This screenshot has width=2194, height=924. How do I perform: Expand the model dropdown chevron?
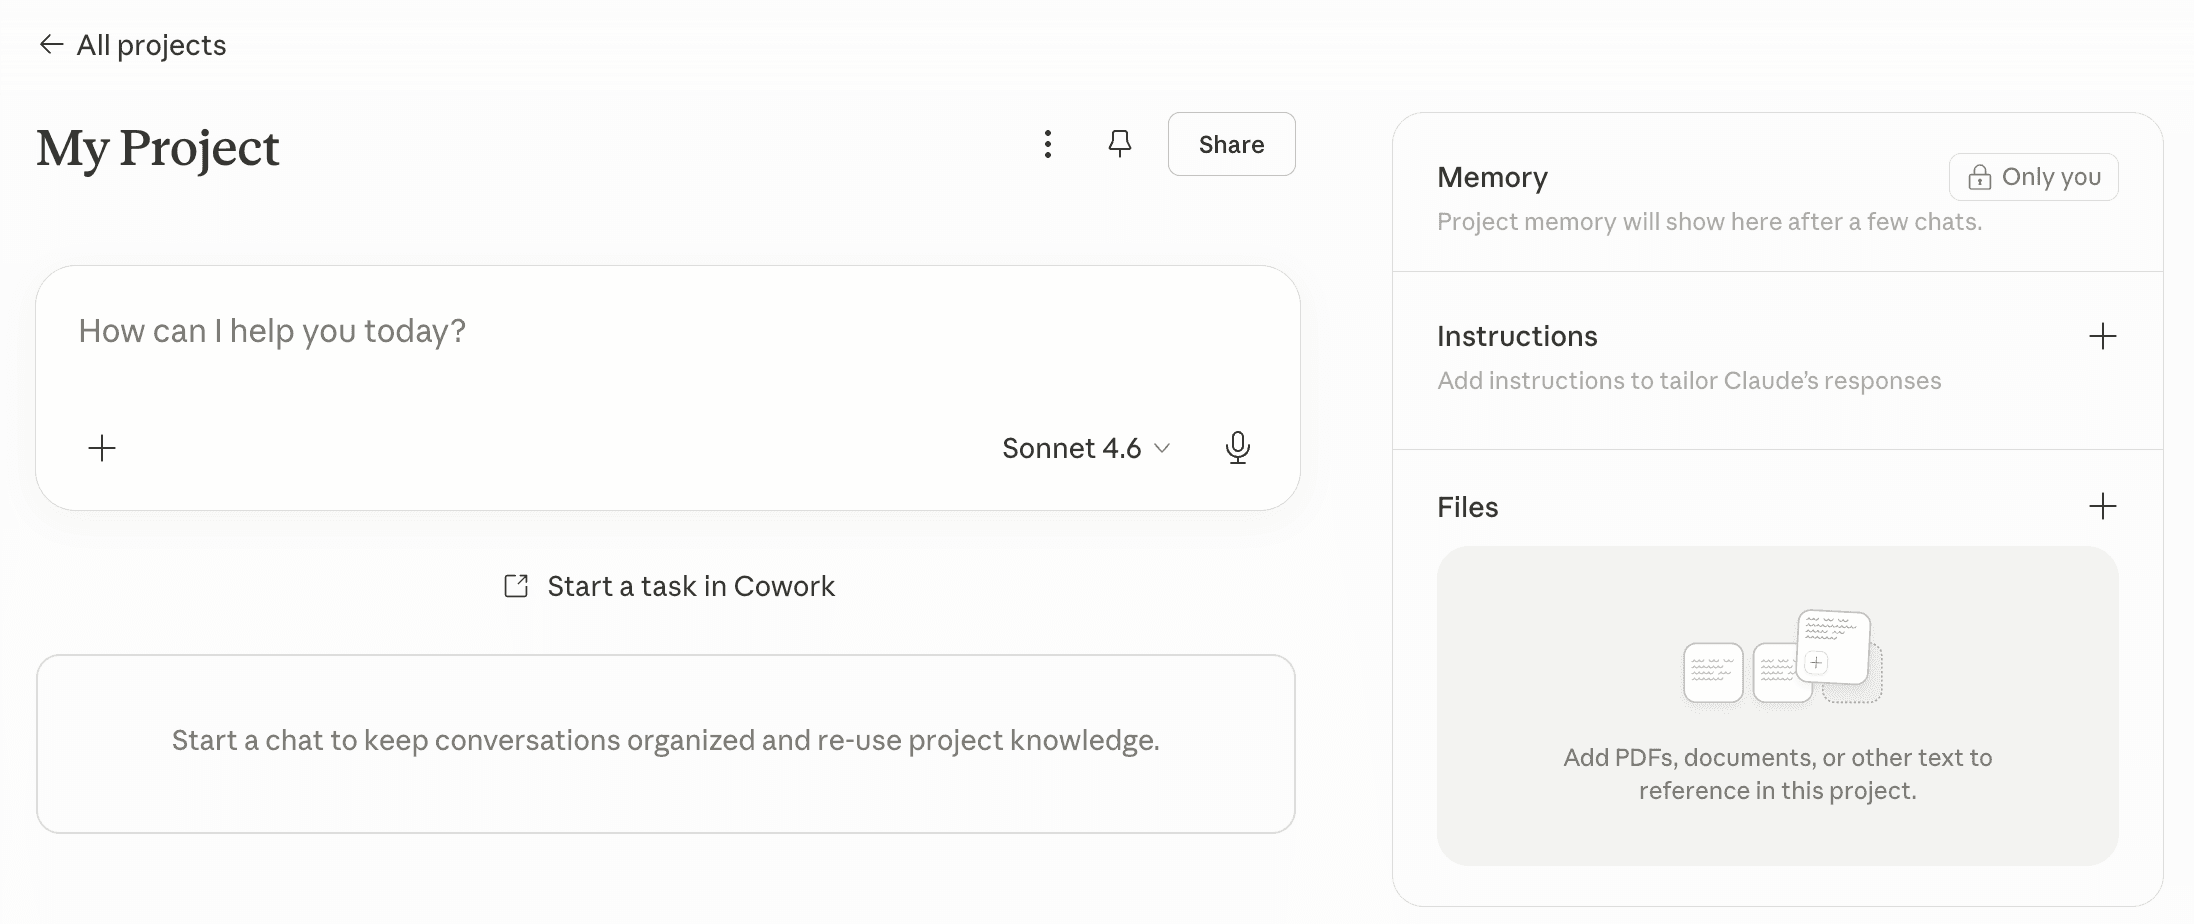(x=1161, y=449)
